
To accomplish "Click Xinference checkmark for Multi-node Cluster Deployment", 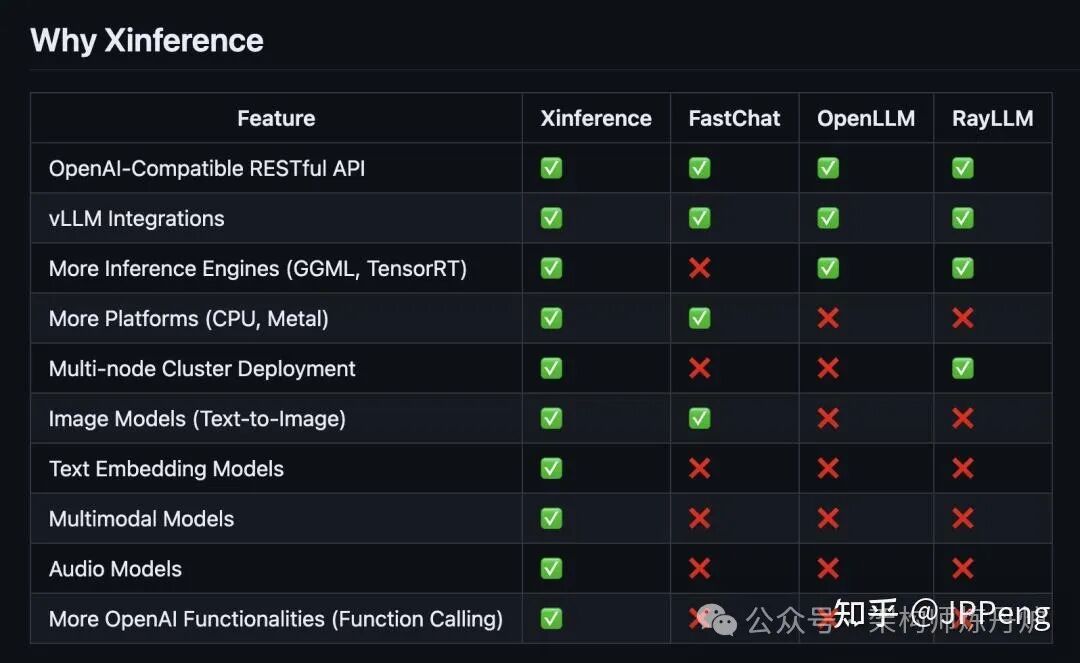I will click(551, 368).
